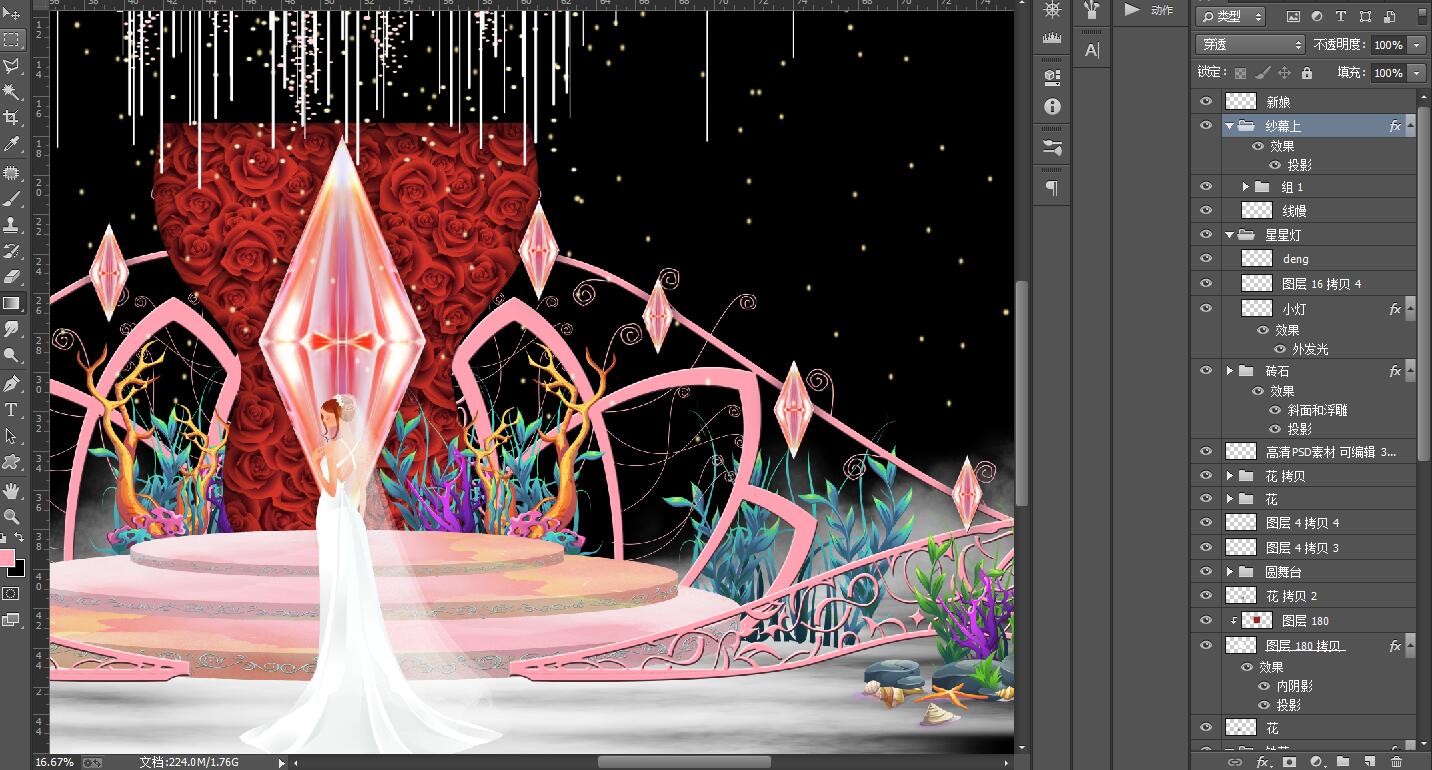Hide the 新娘 layer
Image resolution: width=1432 pixels, height=770 pixels.
click(x=1206, y=102)
